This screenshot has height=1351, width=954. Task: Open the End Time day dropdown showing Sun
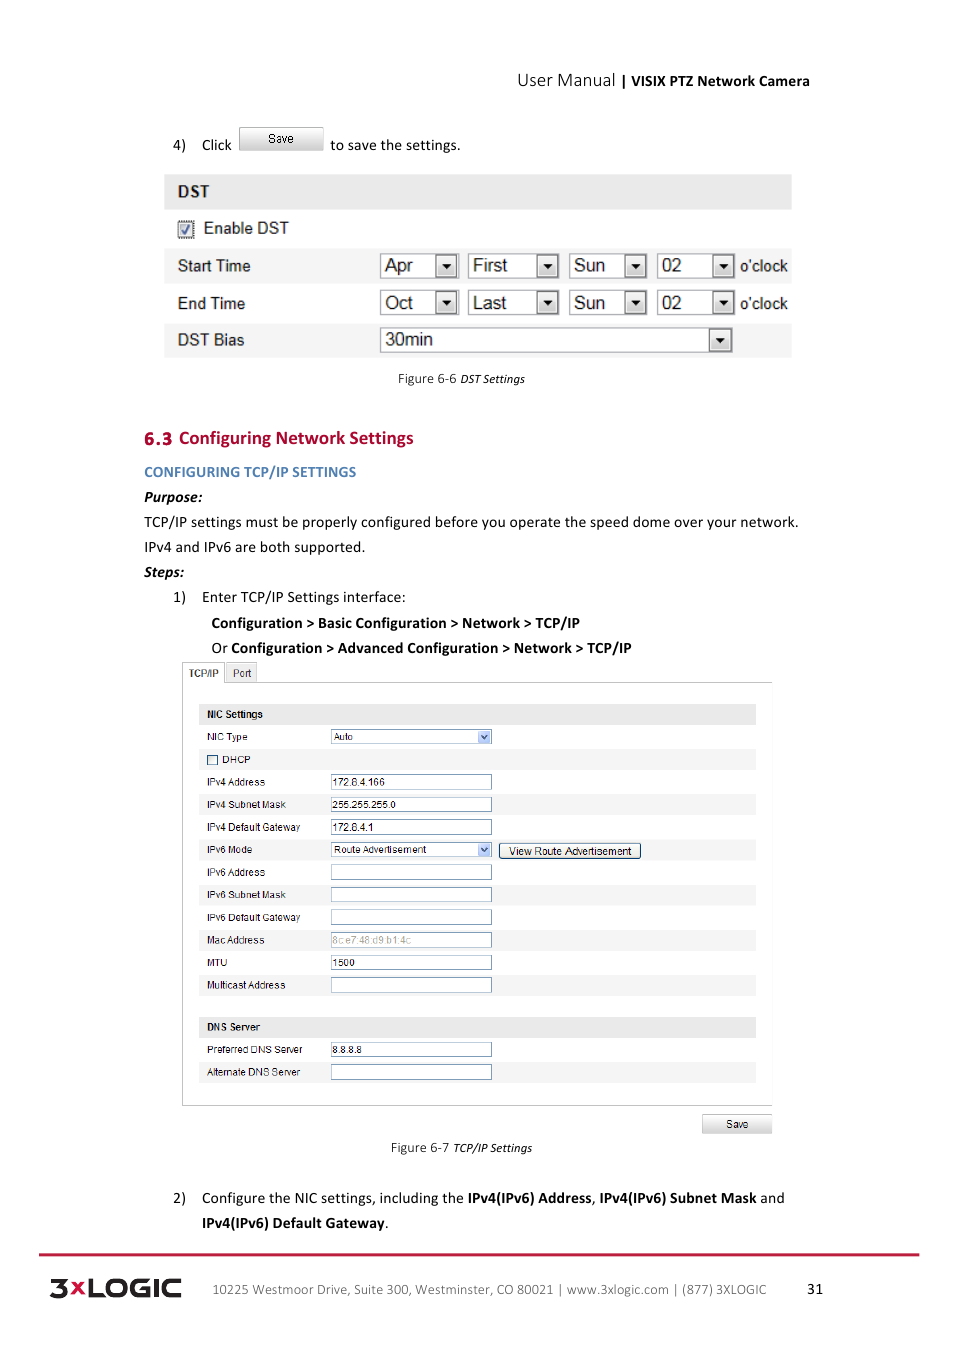(x=608, y=303)
